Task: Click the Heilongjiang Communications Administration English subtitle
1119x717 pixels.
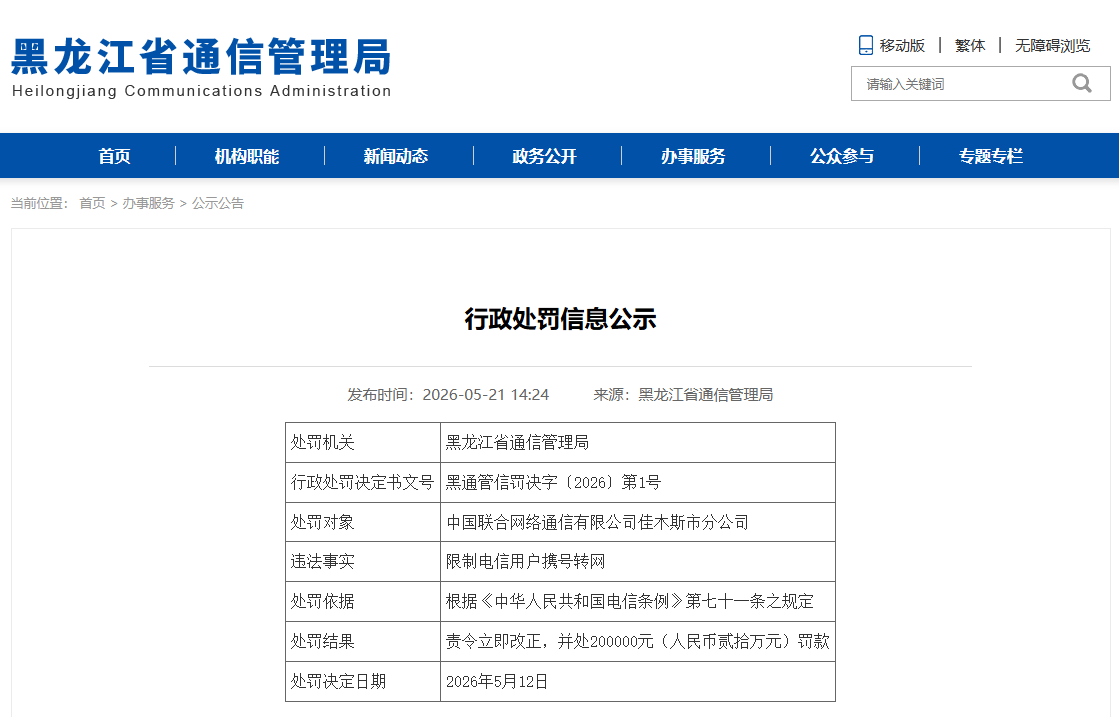Action: pos(201,91)
